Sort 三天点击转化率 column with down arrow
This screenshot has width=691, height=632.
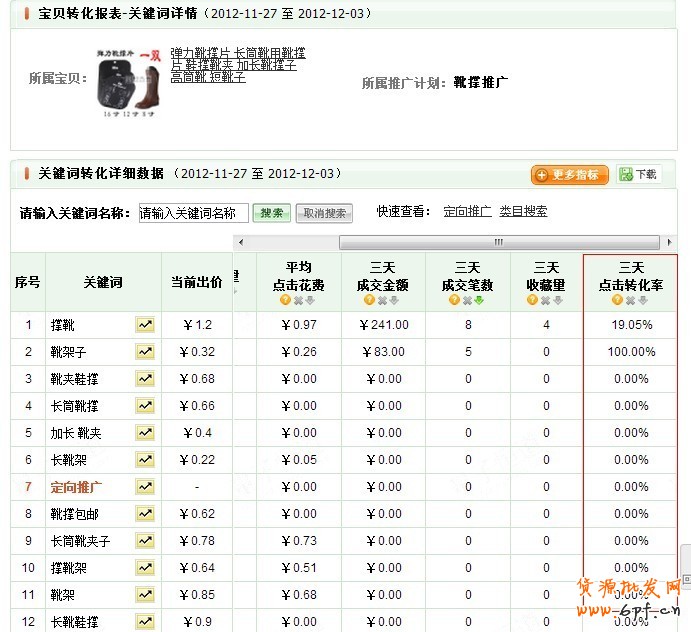pos(645,300)
